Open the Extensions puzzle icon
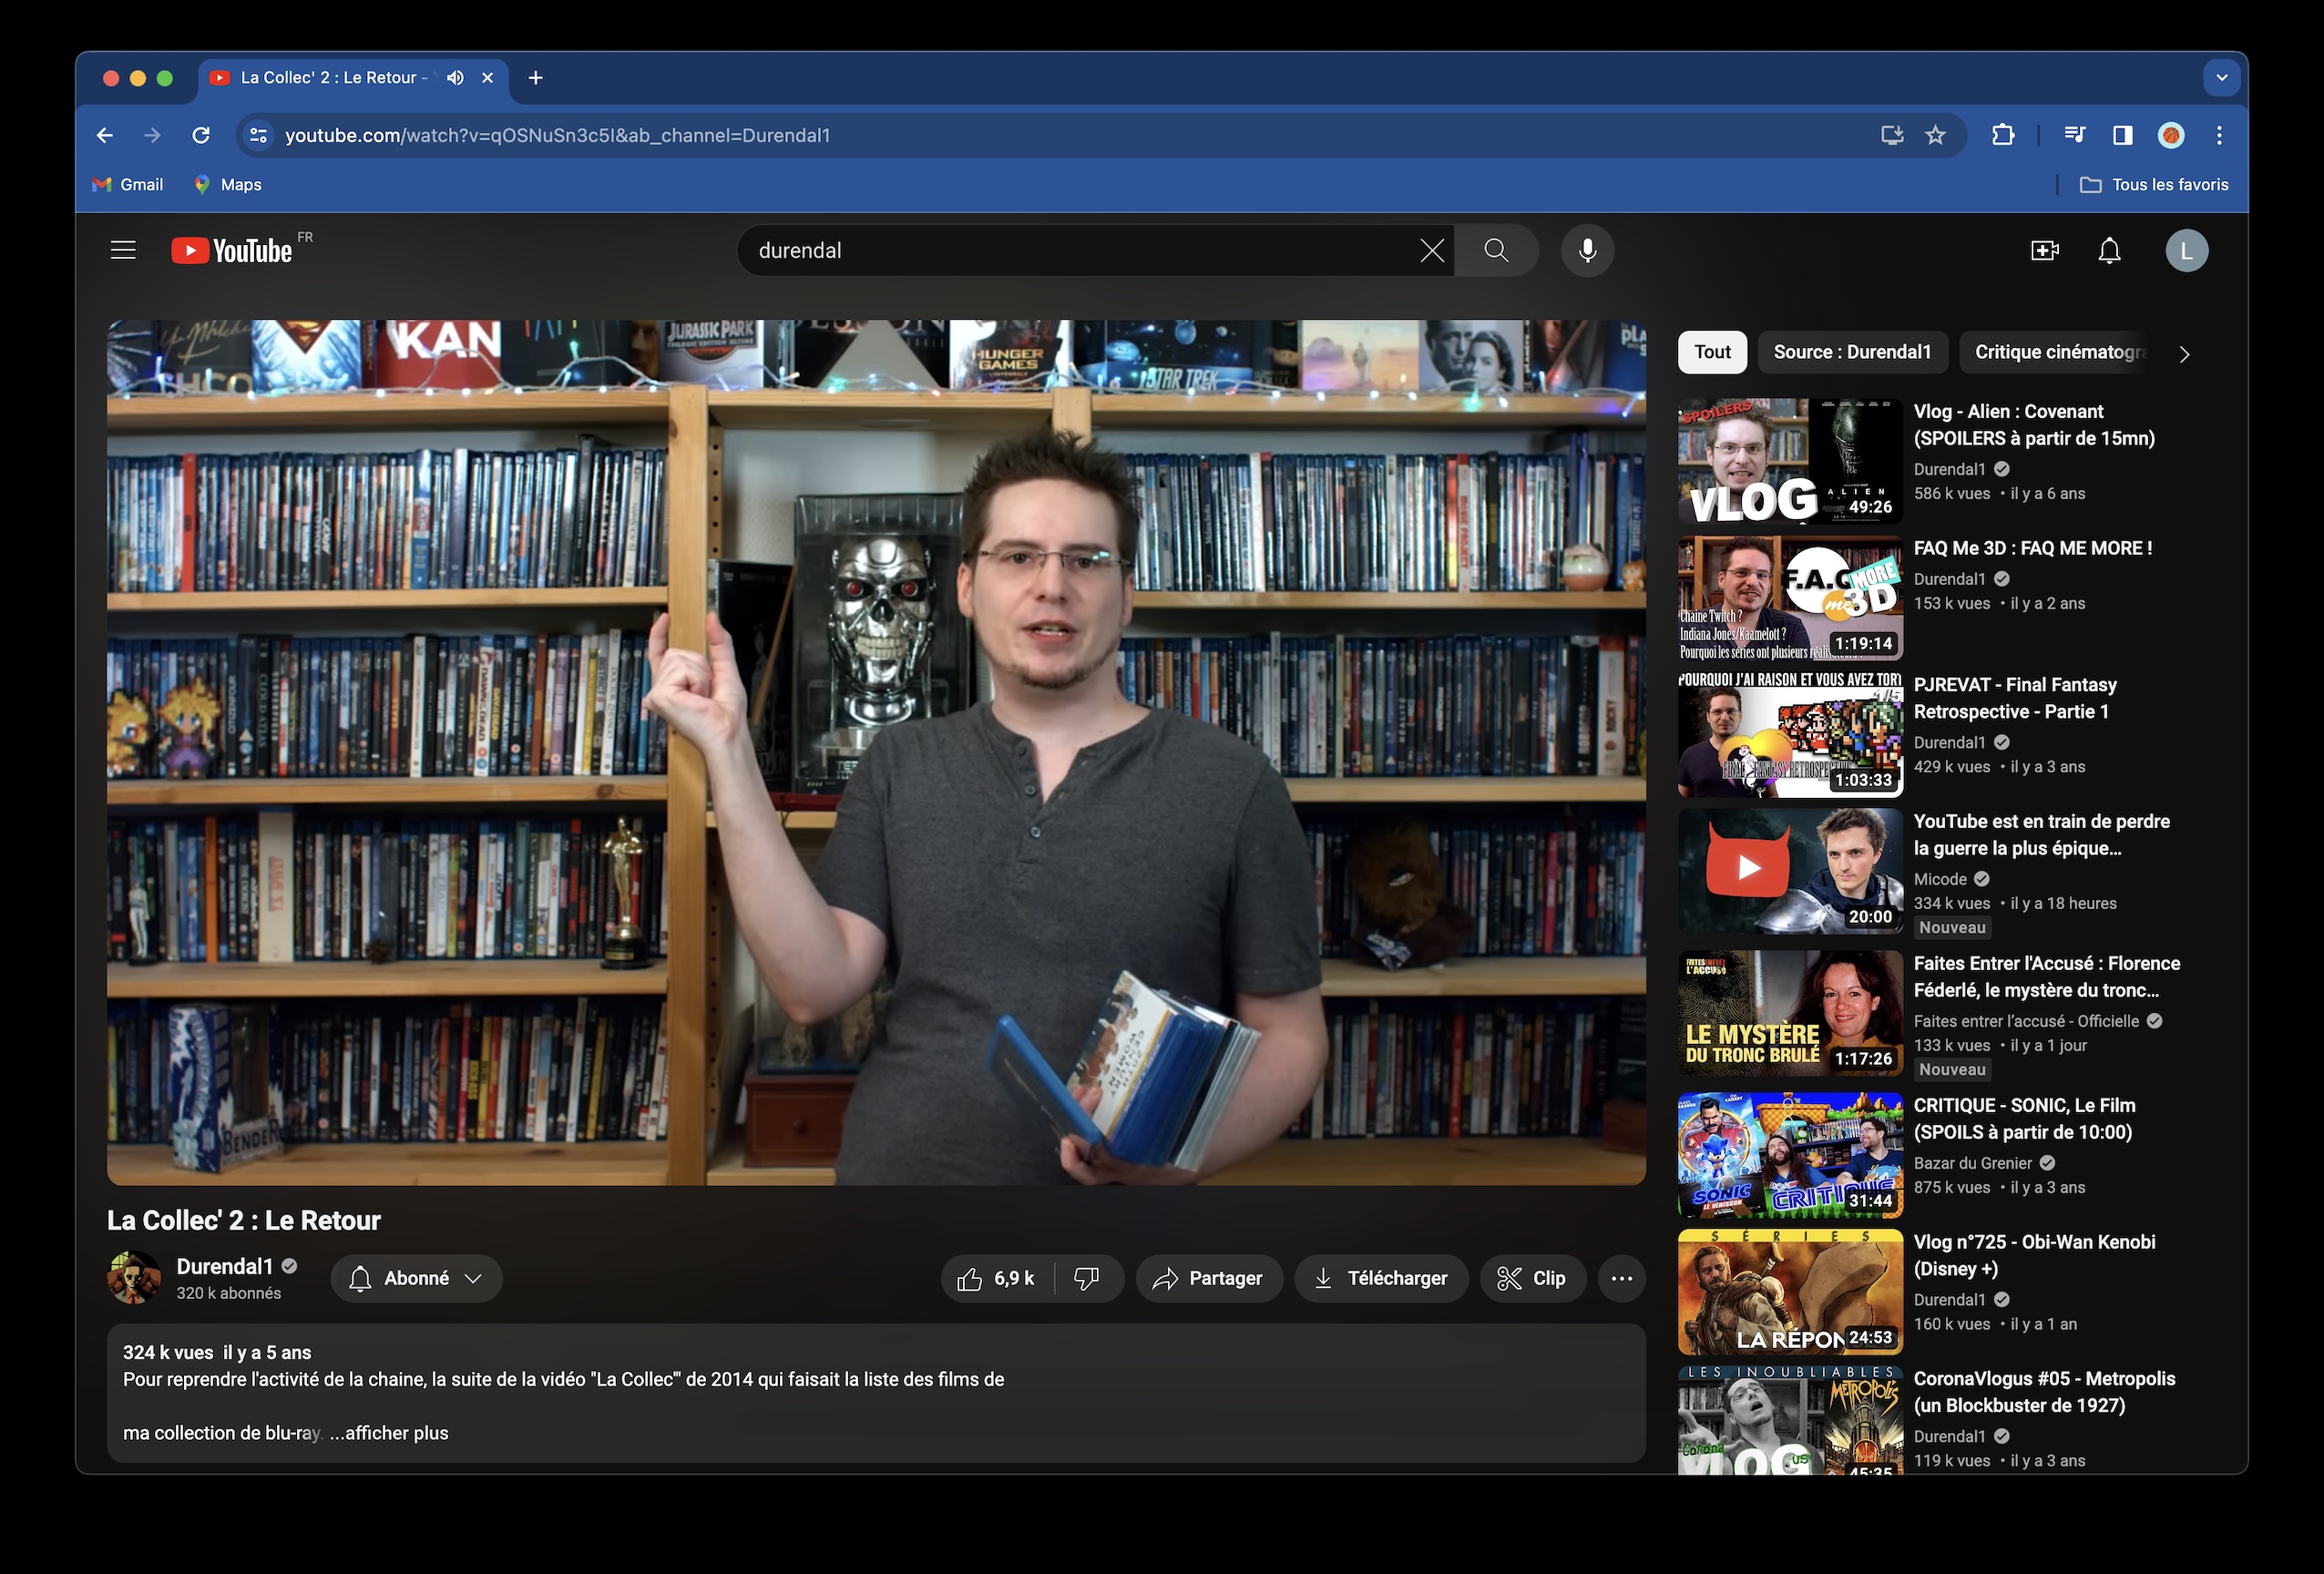The height and width of the screenshot is (1574, 2324). click(2003, 135)
